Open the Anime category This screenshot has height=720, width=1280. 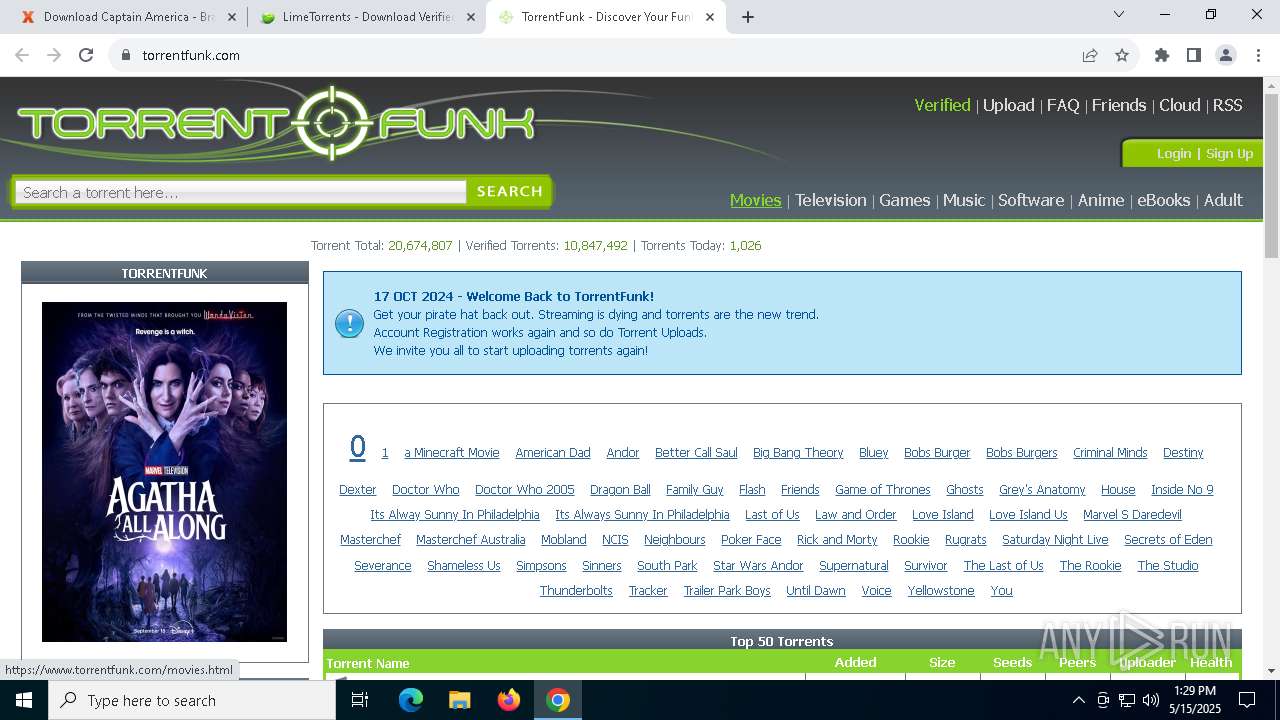coord(1101,200)
